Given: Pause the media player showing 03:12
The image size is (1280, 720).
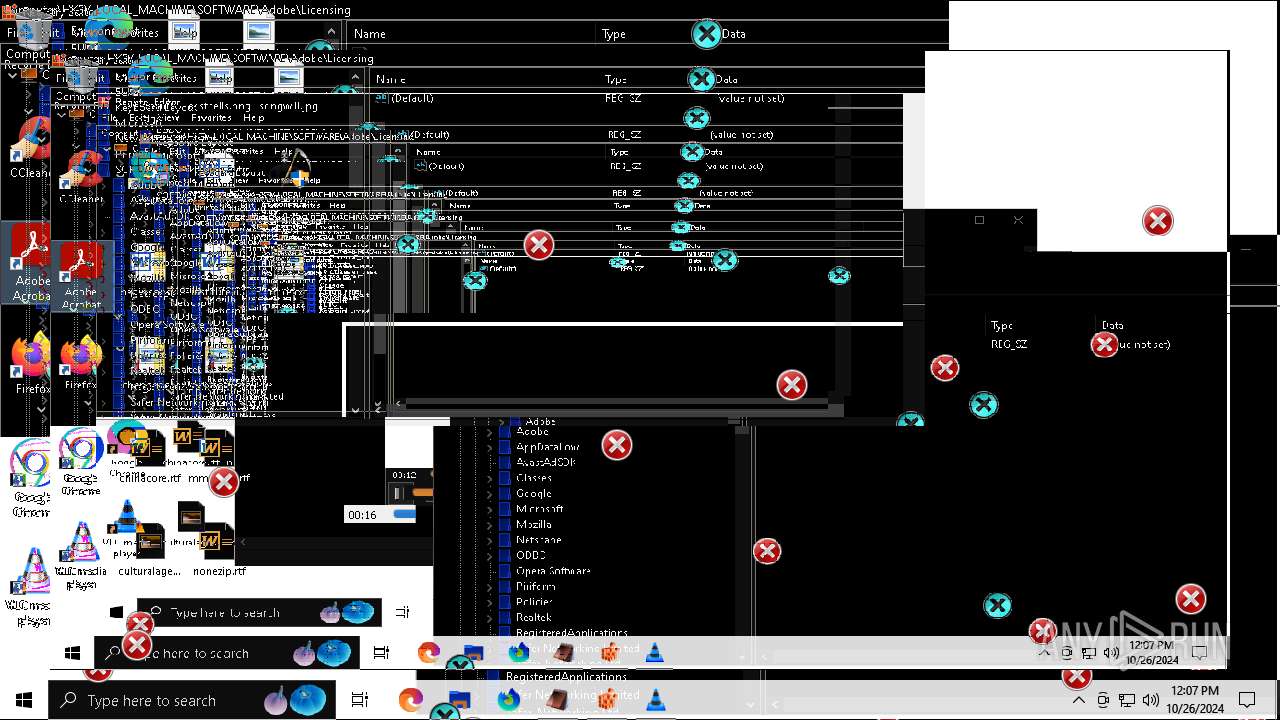Looking at the screenshot, I should [x=397, y=493].
